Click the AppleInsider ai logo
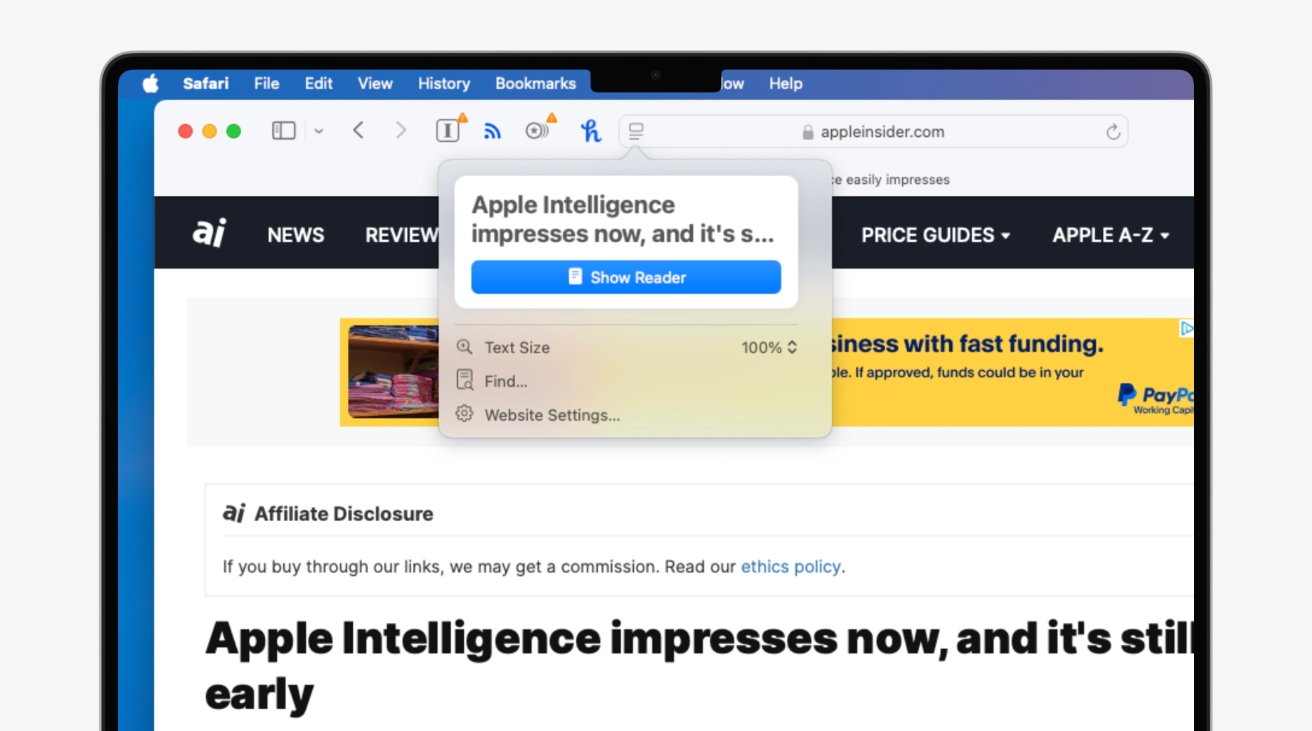 [209, 233]
